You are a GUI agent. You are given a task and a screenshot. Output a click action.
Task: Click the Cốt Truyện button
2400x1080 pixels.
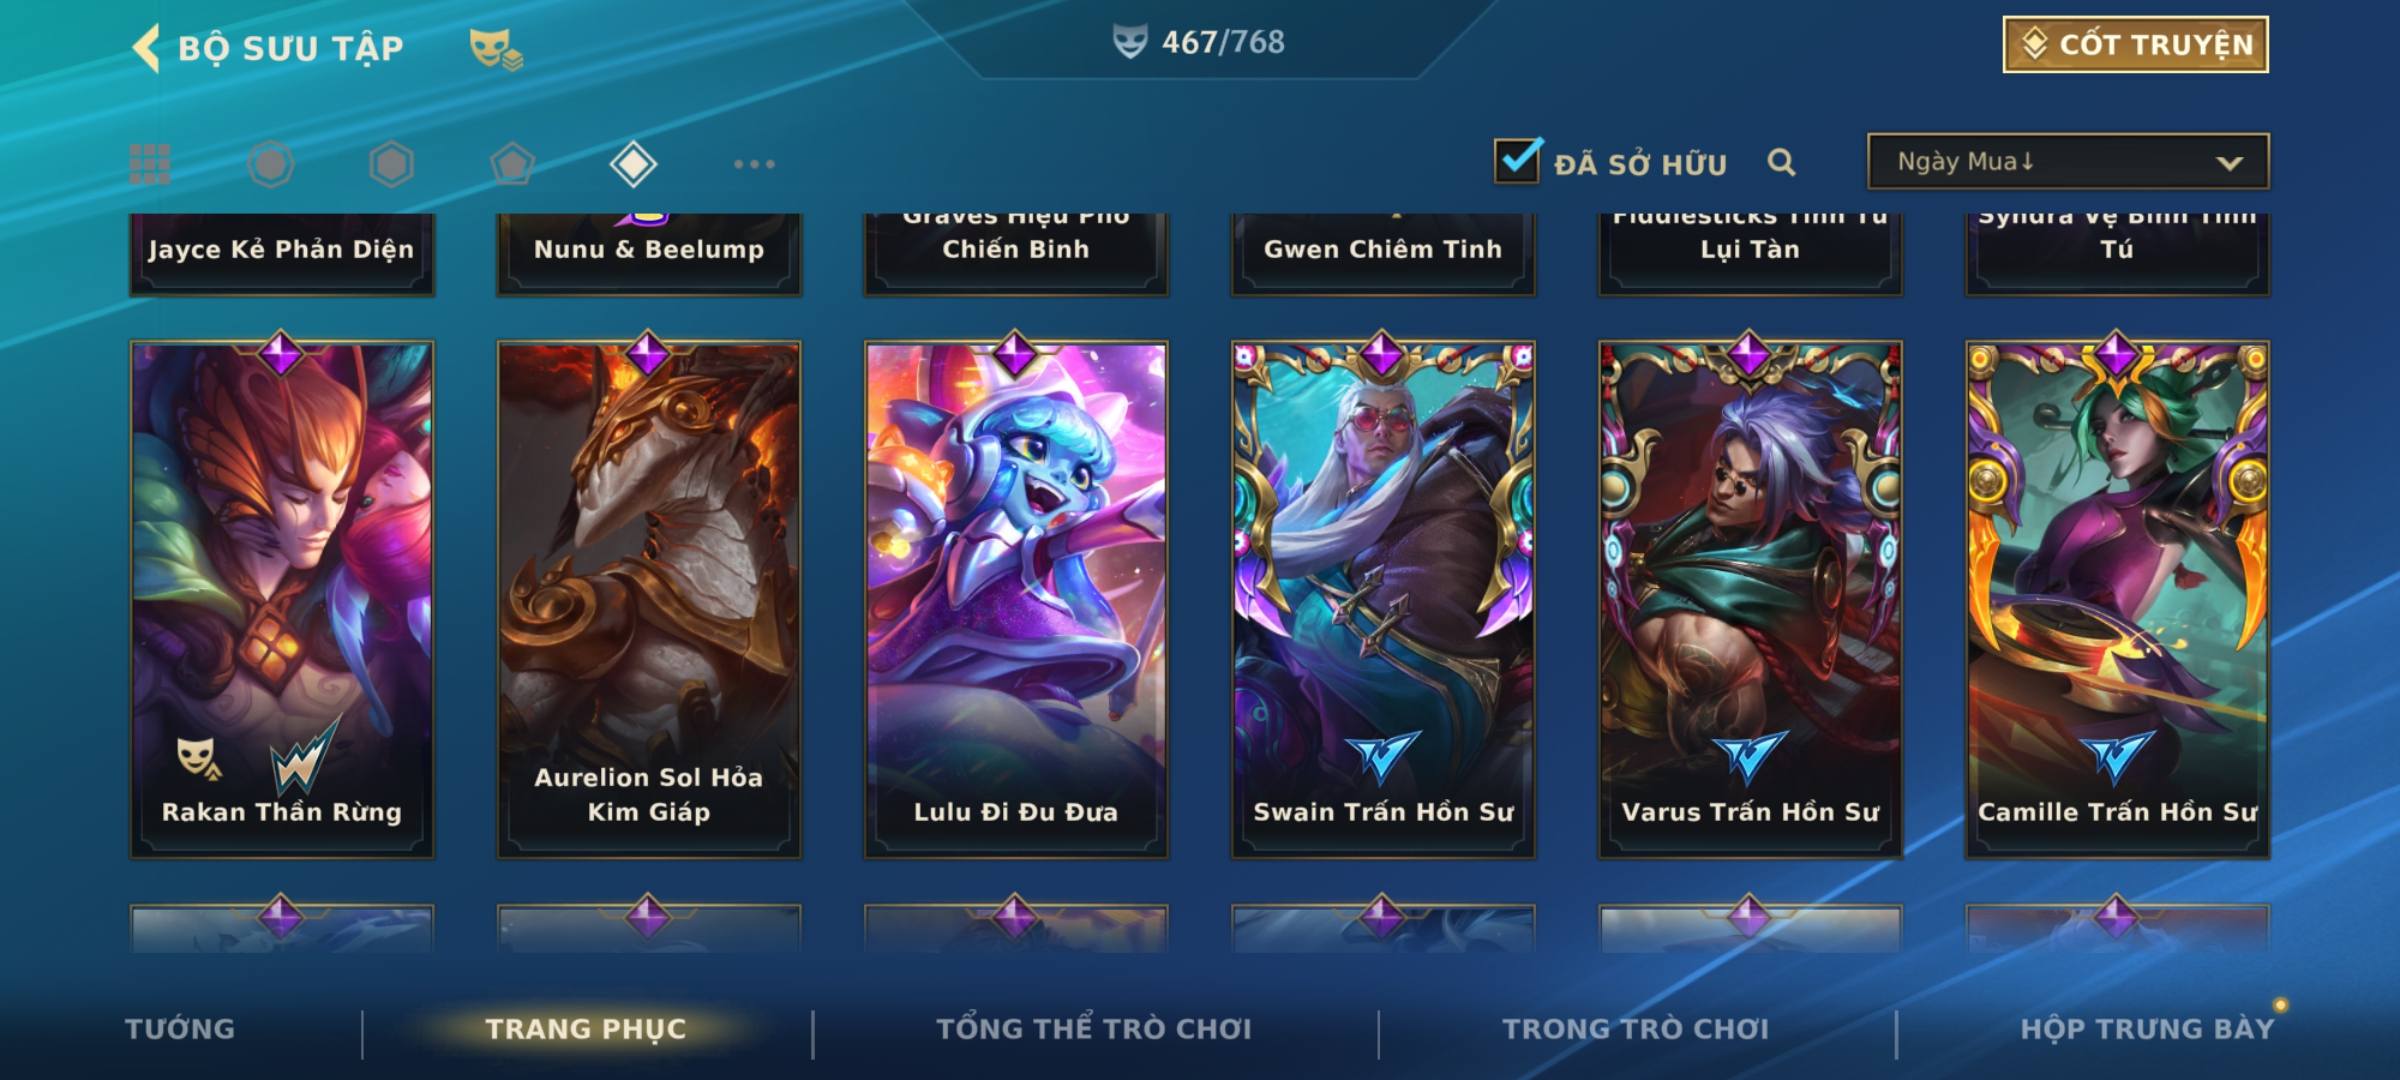coord(2135,44)
